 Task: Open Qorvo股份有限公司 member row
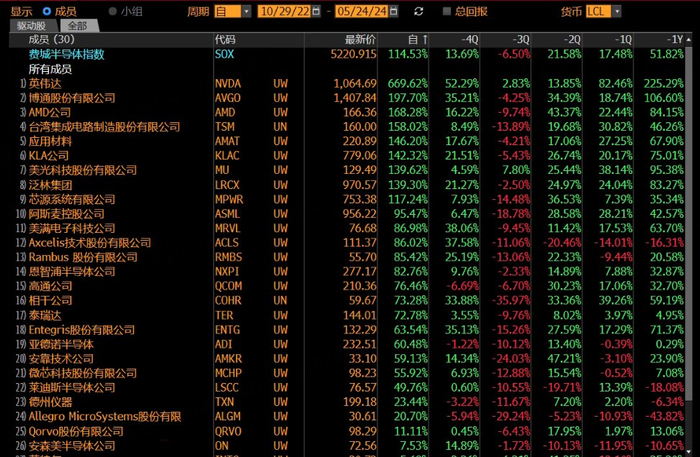(76, 431)
